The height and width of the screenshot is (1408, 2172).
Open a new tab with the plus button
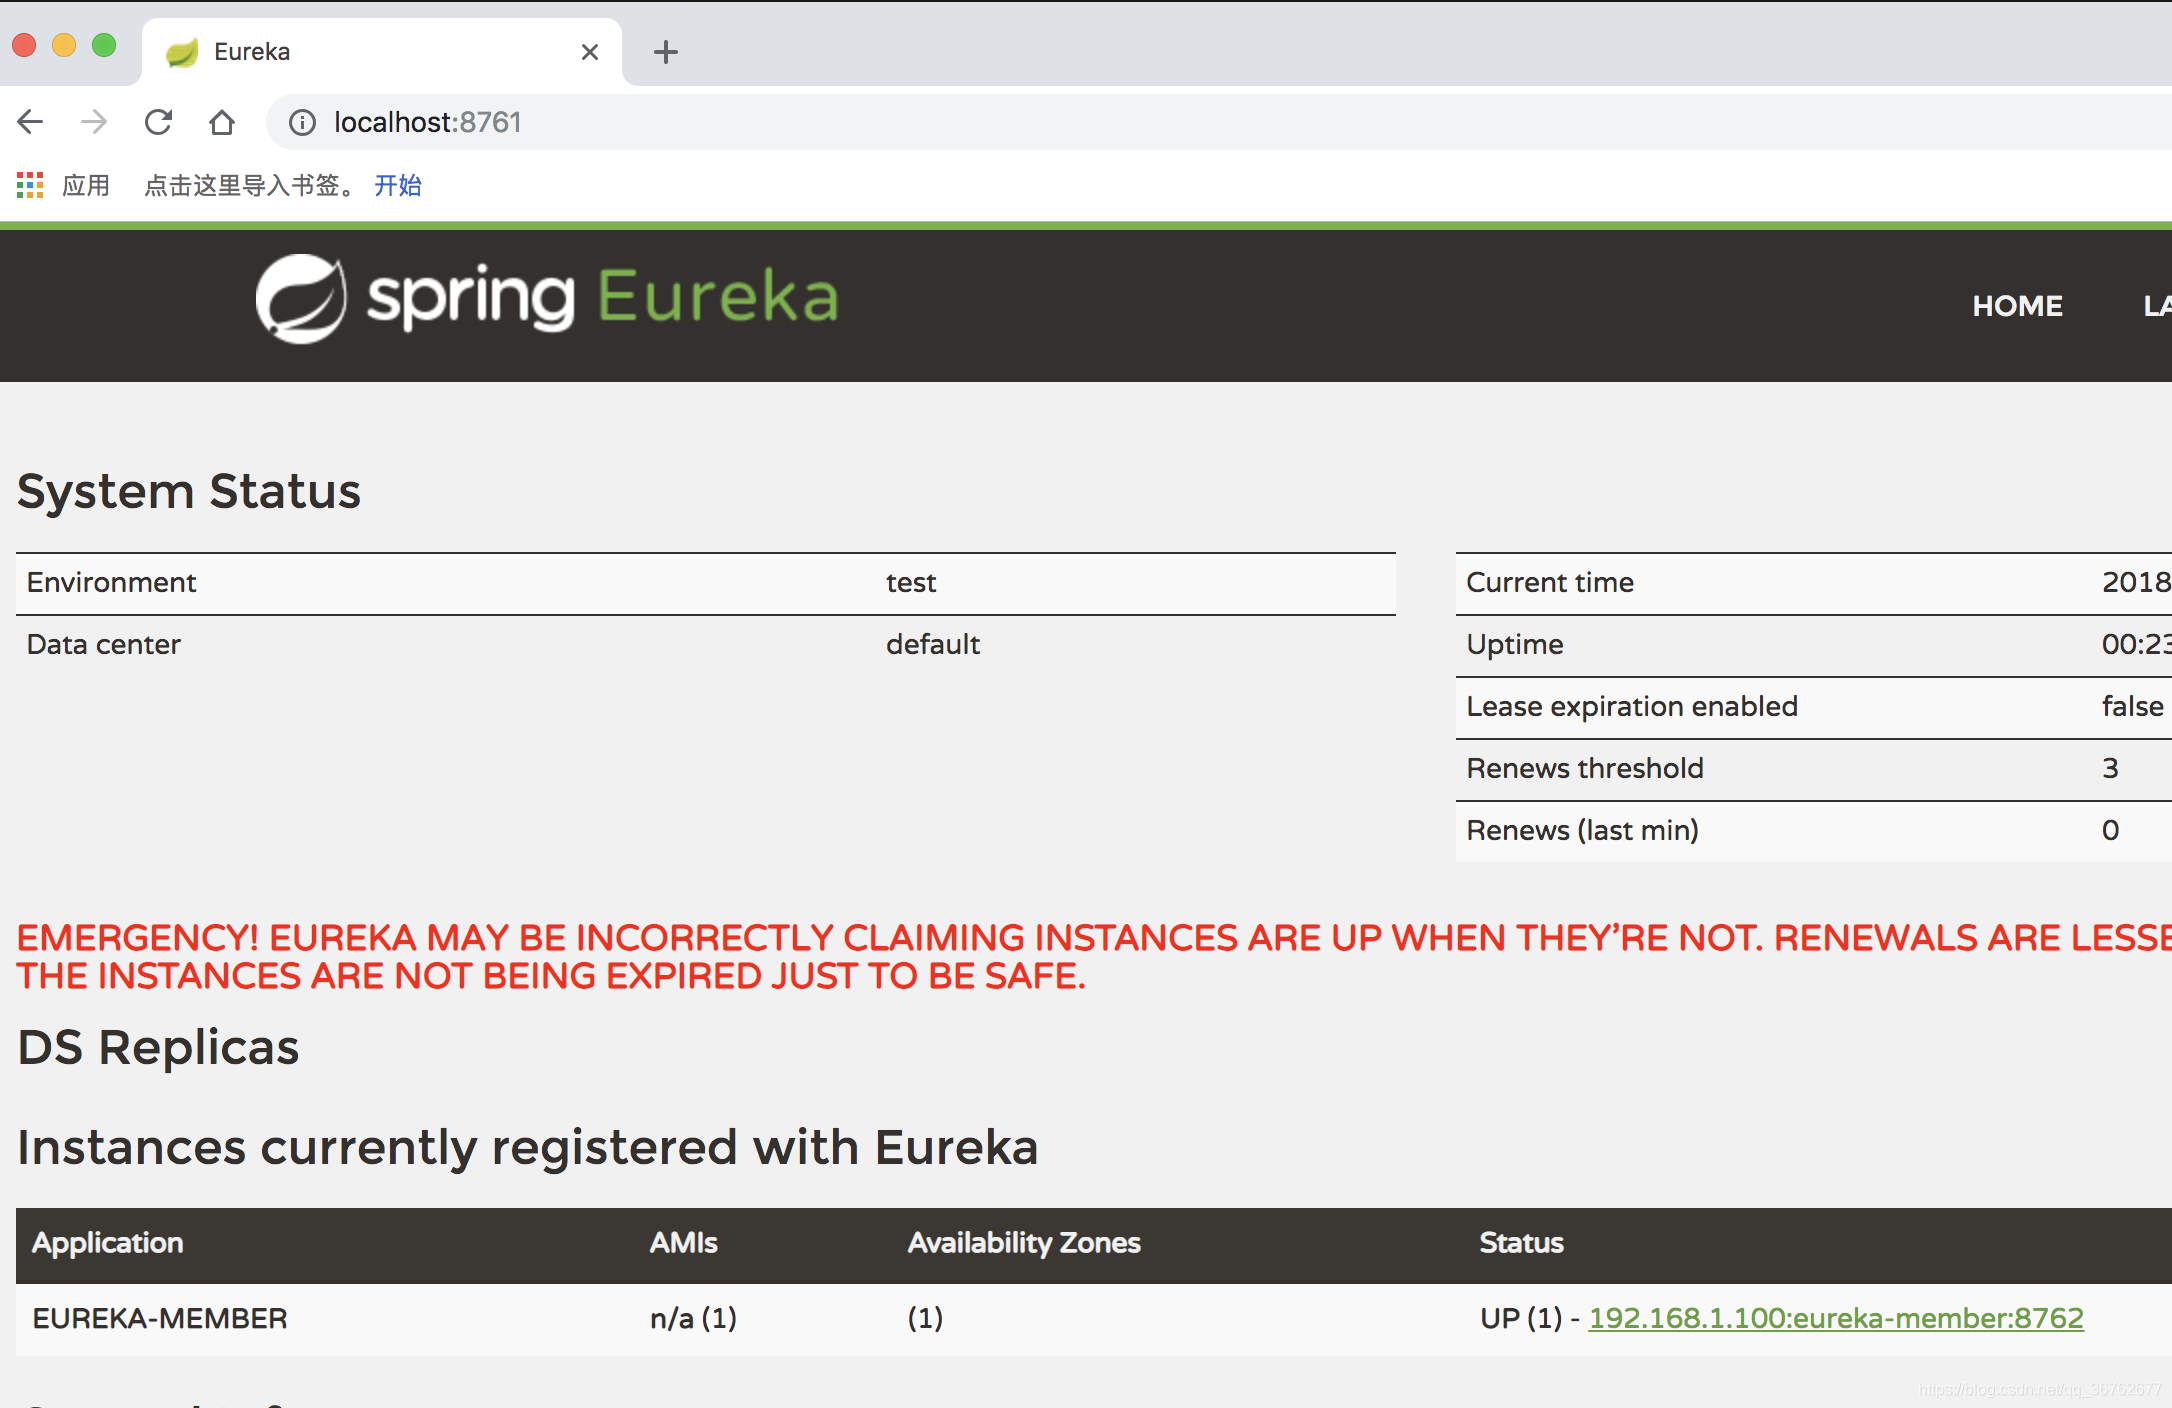pyautogui.click(x=666, y=52)
